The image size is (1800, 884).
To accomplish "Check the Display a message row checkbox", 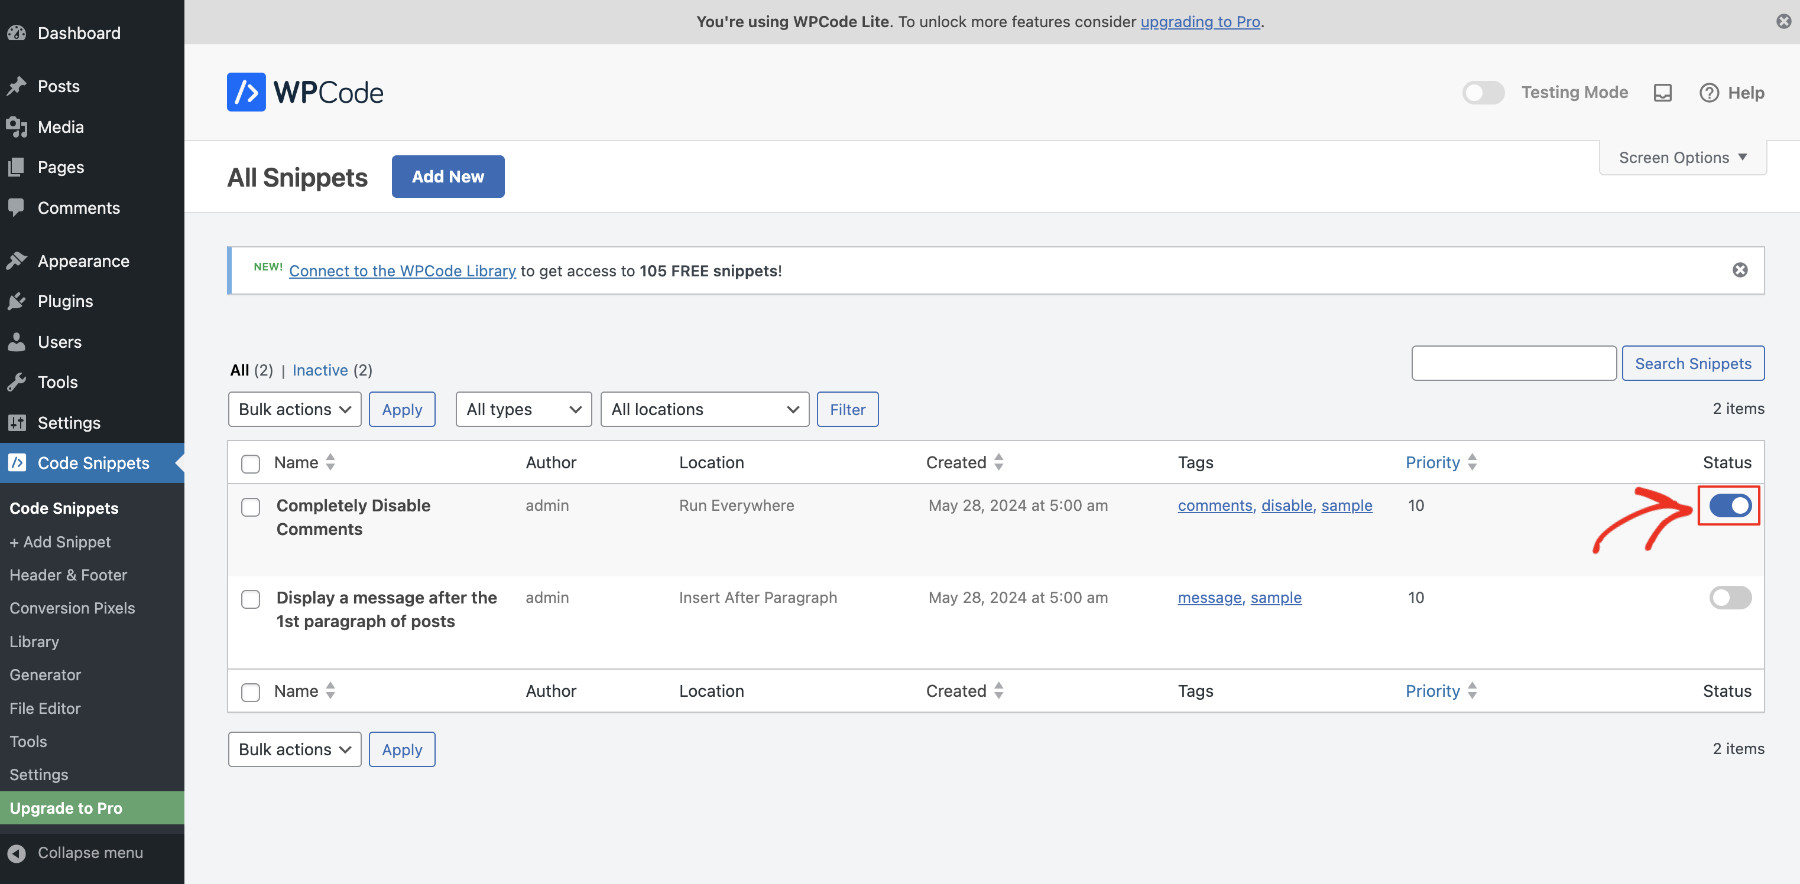I will tap(251, 599).
